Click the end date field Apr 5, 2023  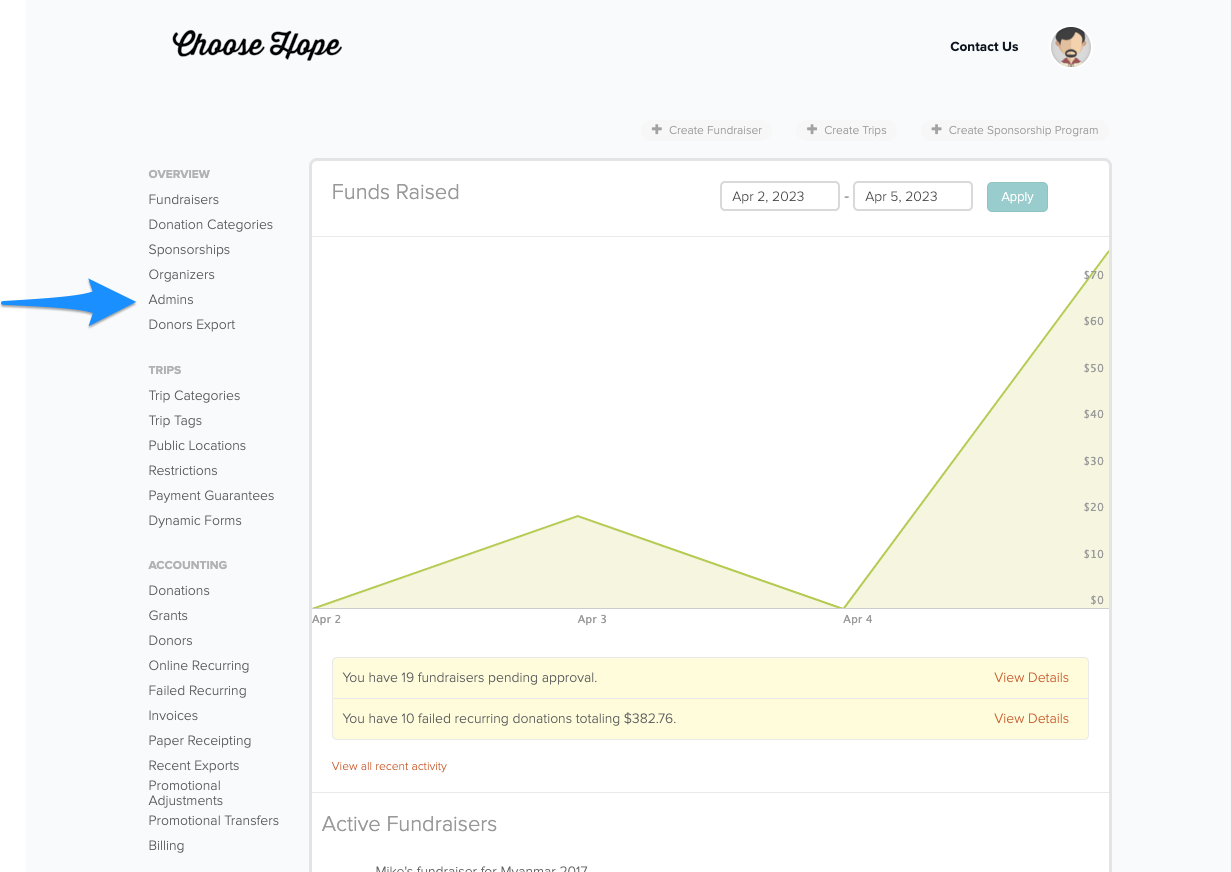[913, 196]
